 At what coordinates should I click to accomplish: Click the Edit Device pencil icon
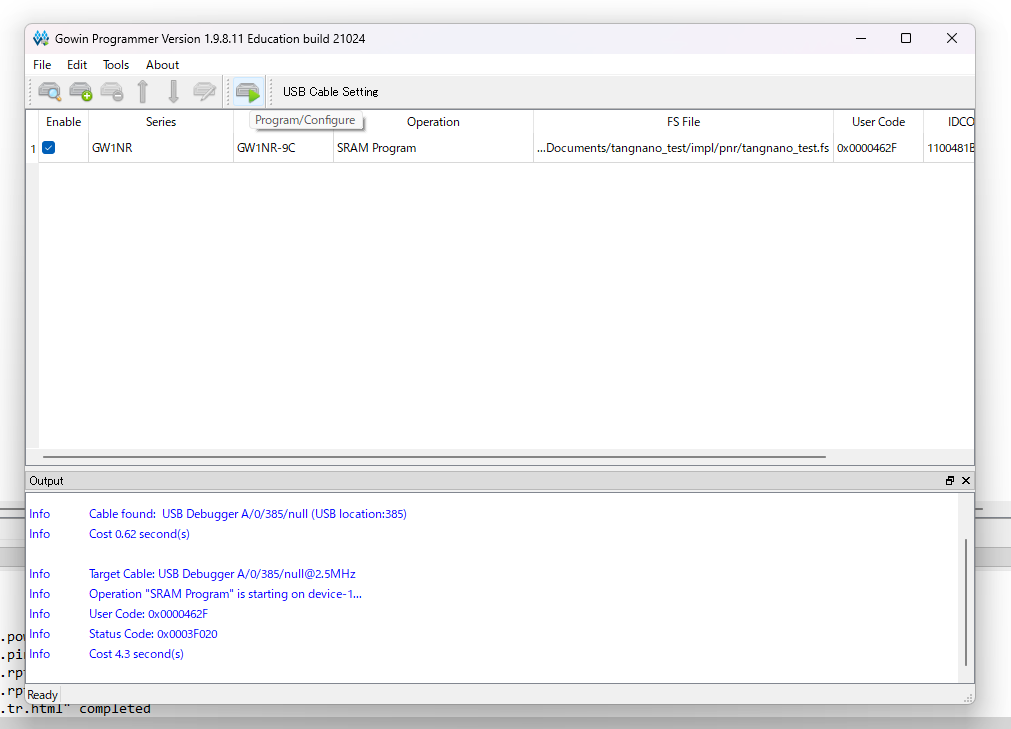tap(204, 92)
